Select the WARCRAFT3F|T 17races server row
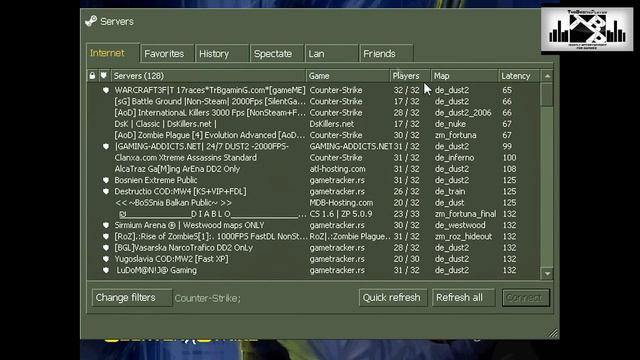Viewport: 640px width, 360px height. click(313, 90)
